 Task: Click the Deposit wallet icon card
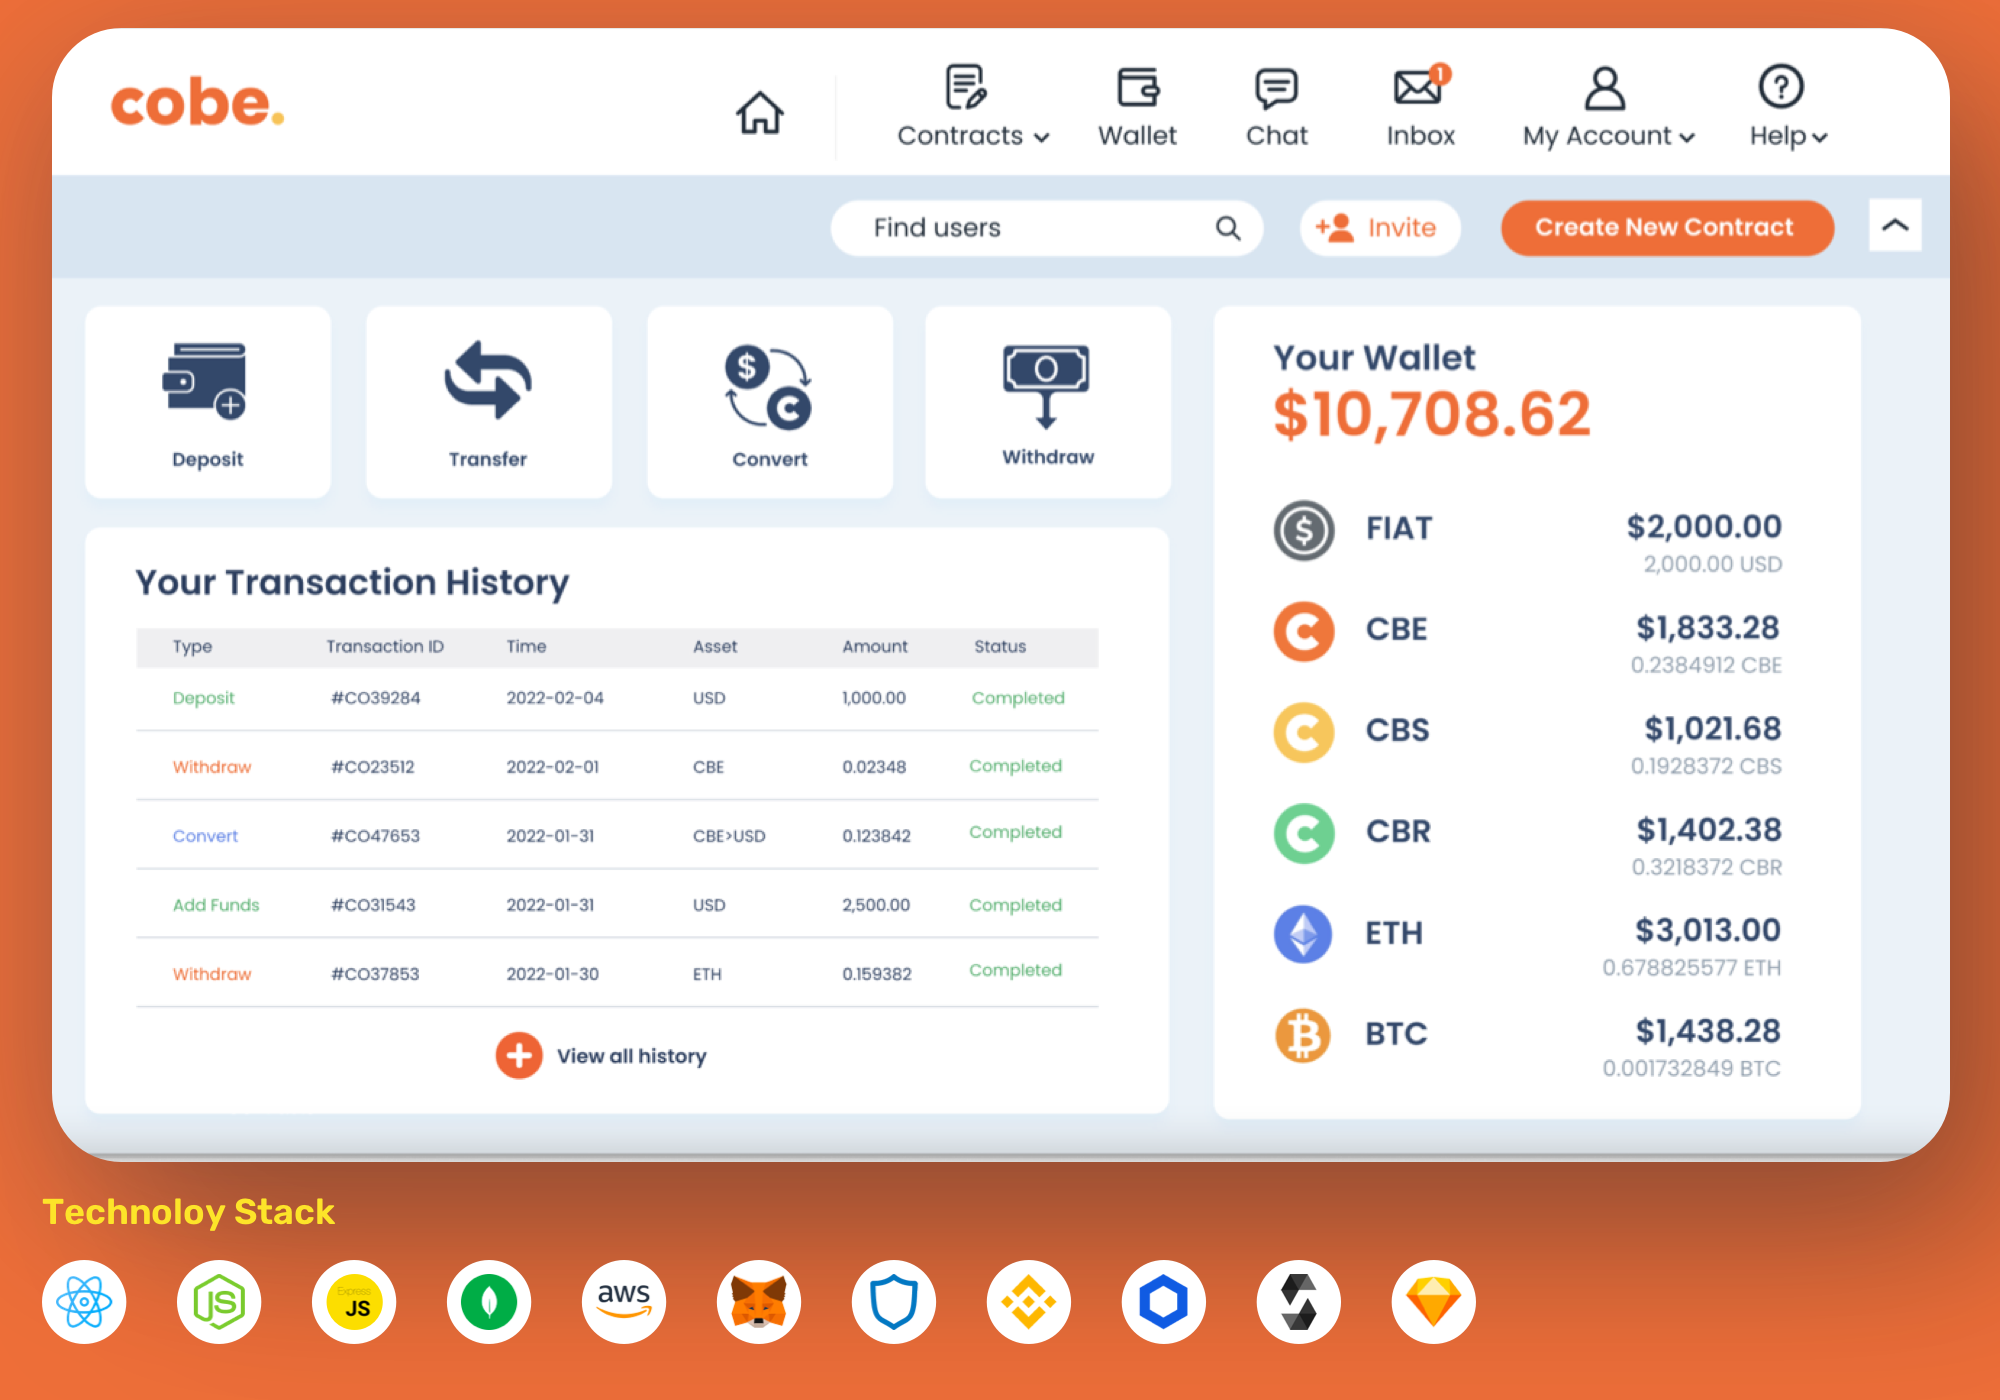point(208,402)
